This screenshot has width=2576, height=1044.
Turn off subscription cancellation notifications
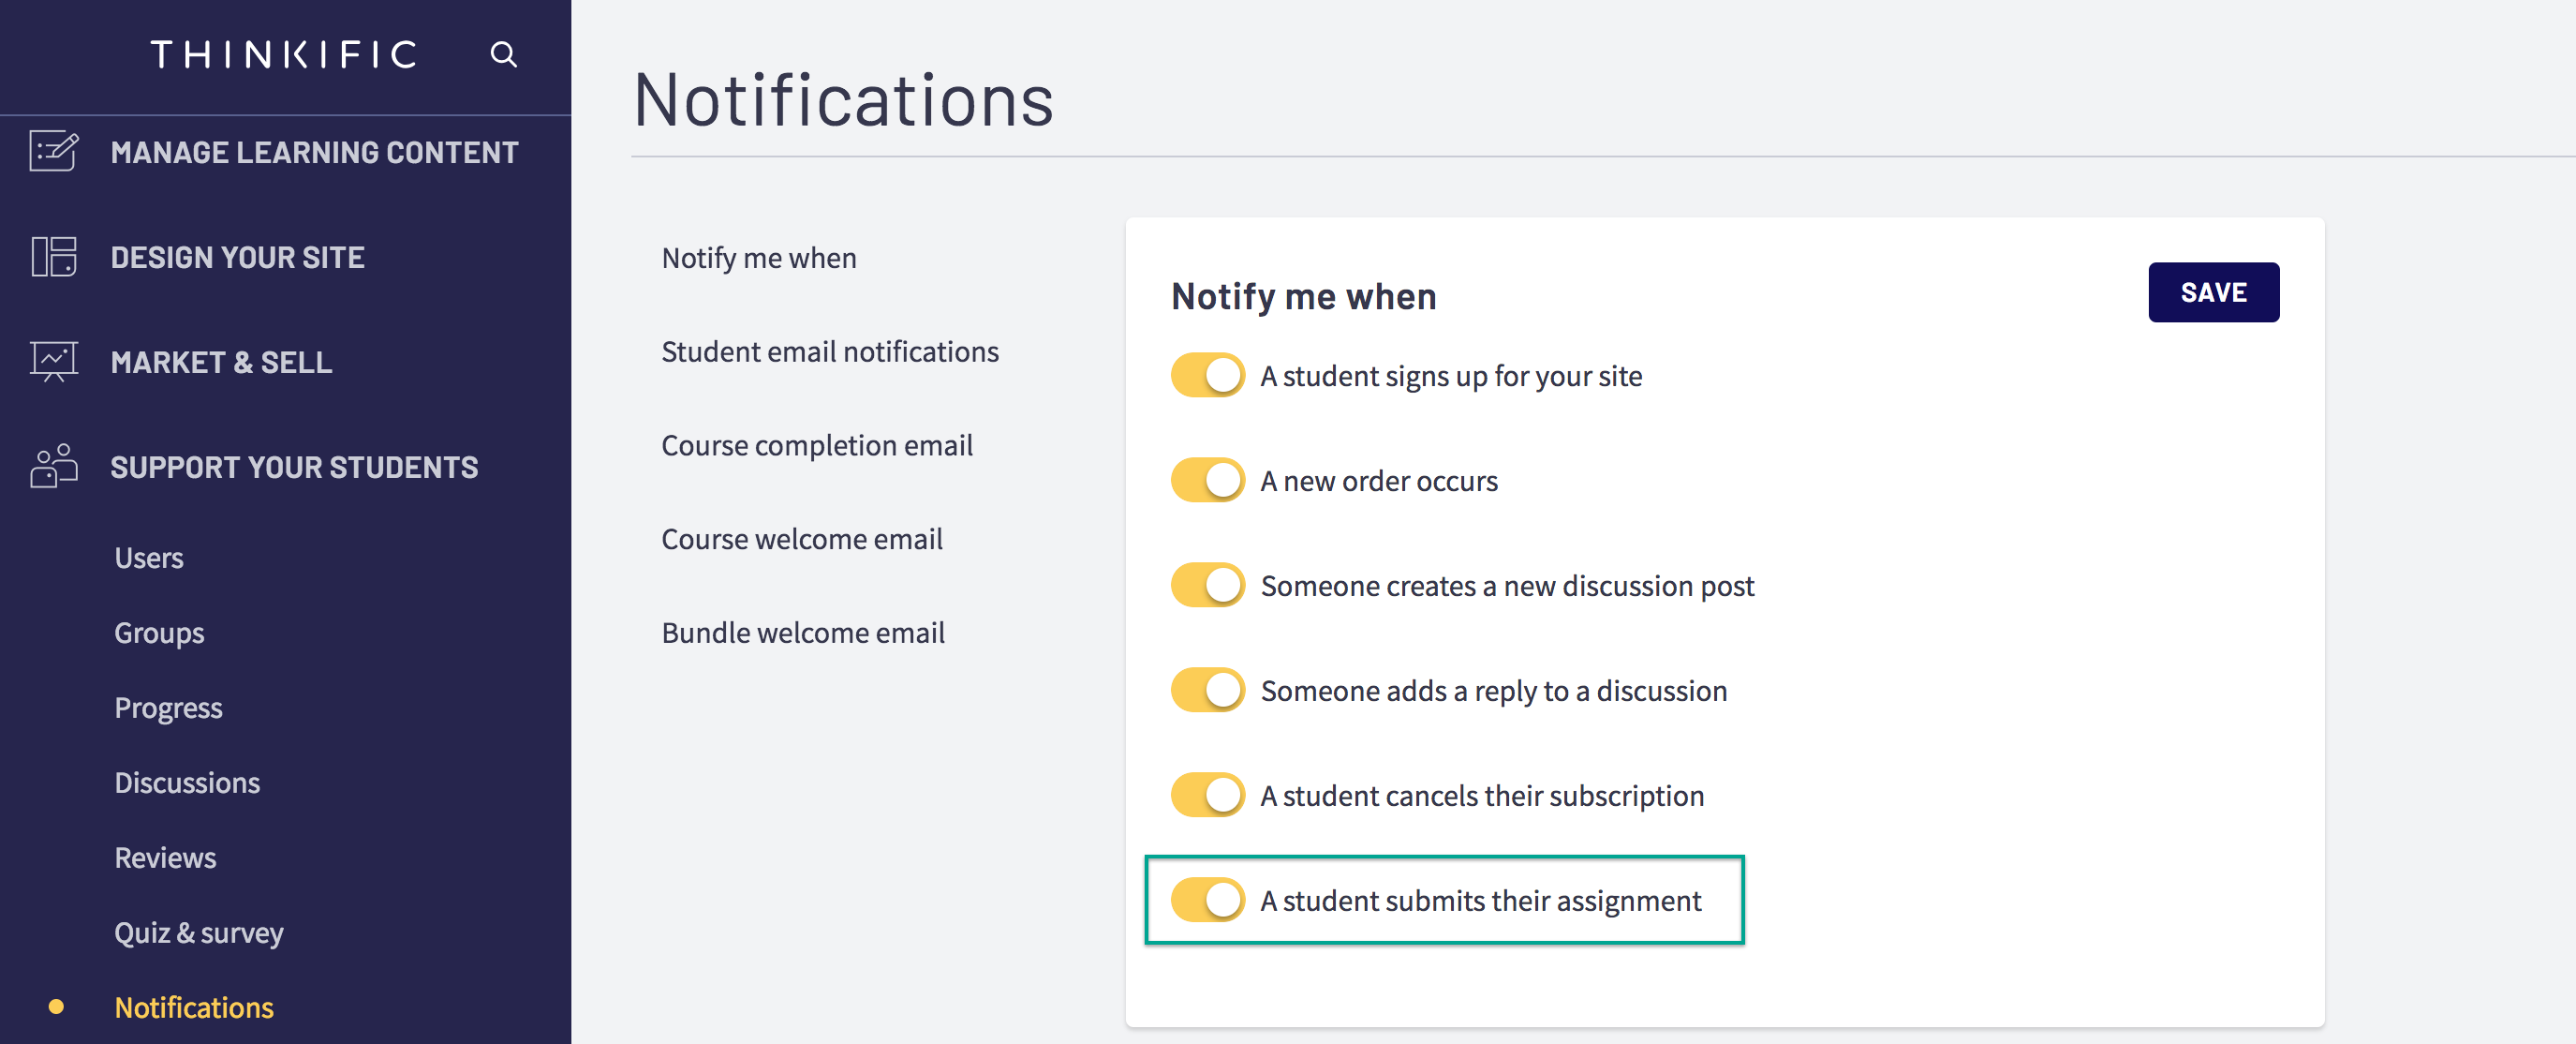(1207, 794)
